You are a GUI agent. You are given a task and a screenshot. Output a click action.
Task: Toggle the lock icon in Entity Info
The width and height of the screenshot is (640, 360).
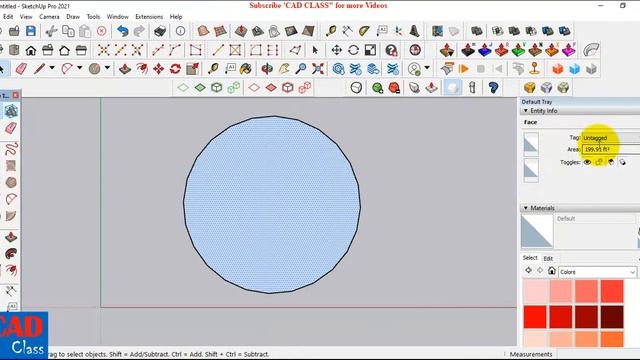tap(599, 162)
